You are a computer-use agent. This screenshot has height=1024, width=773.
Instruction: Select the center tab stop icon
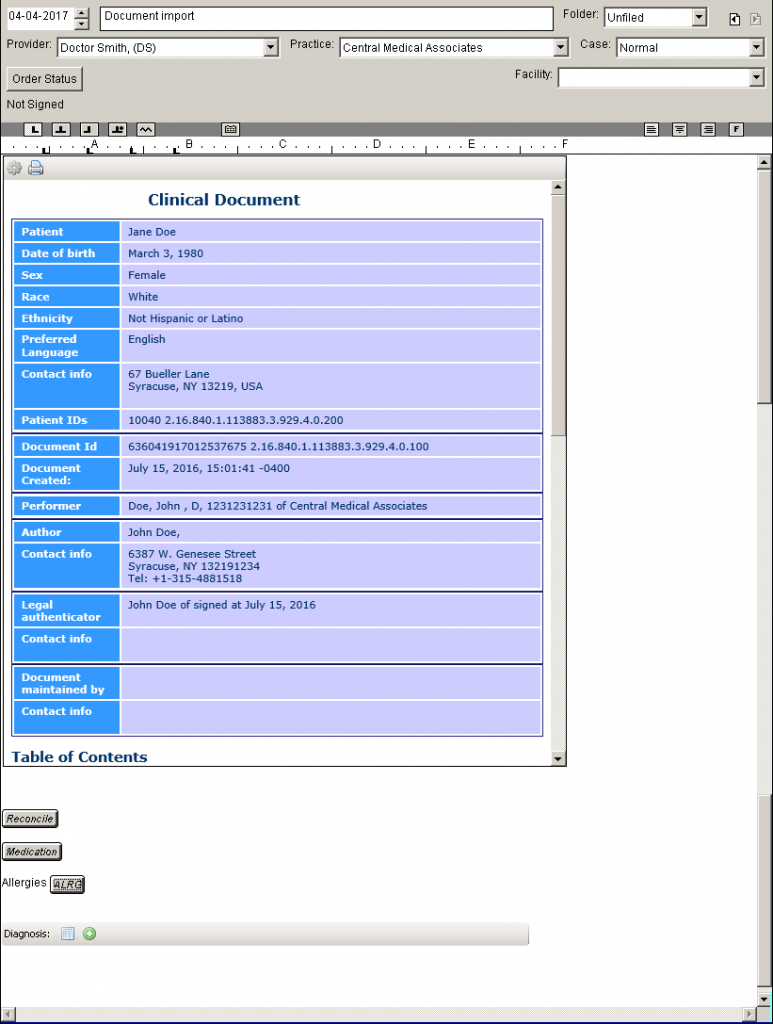pos(61,129)
